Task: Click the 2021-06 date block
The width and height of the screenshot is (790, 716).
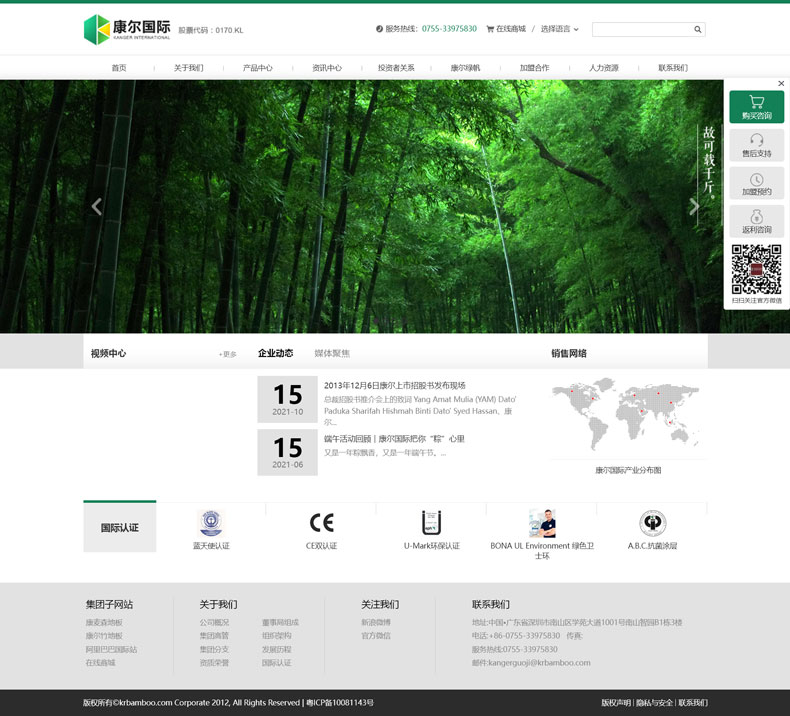Action: (288, 452)
